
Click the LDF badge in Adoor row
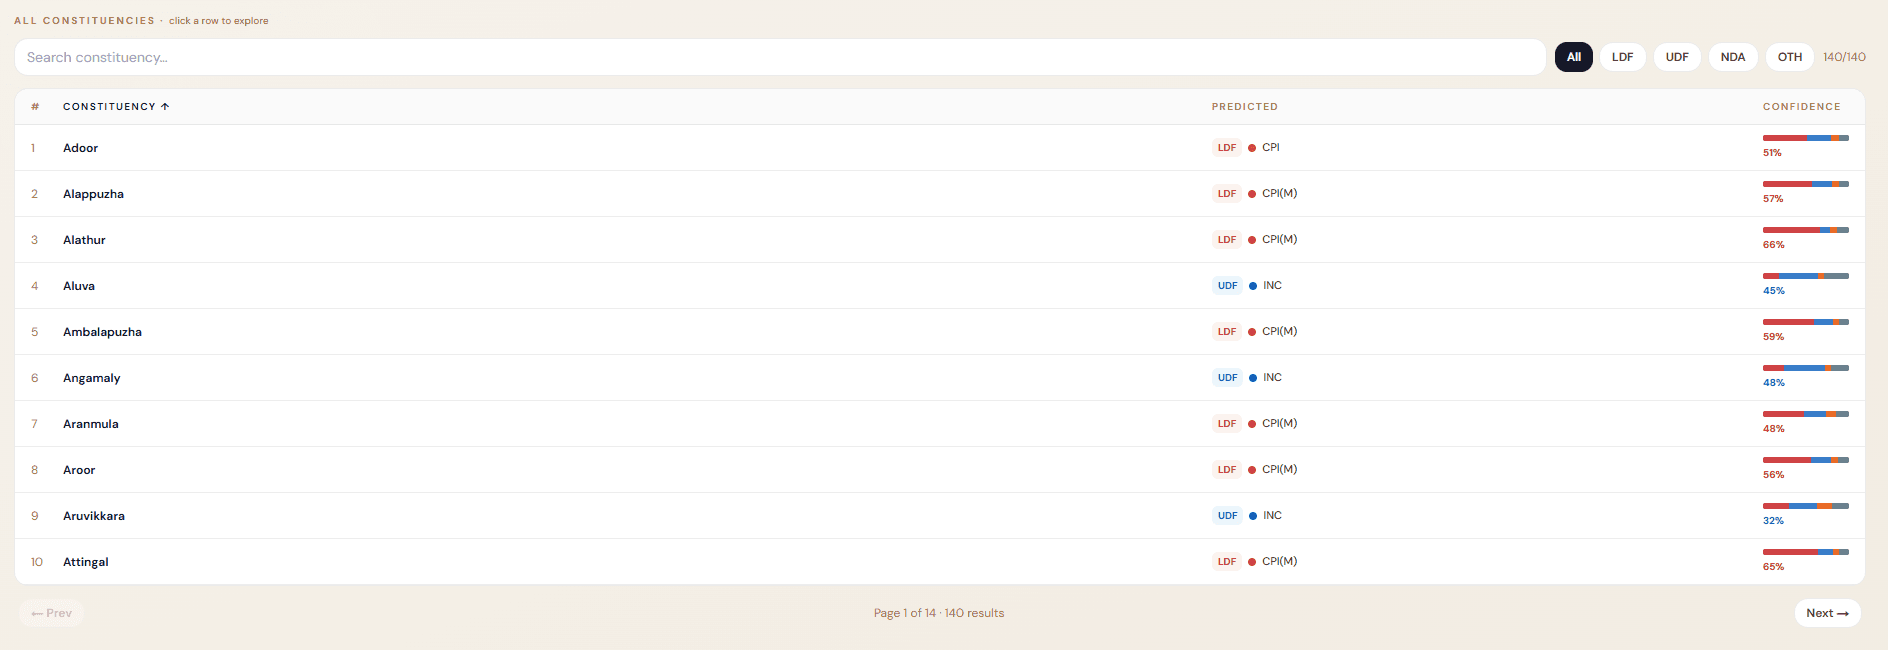tap(1226, 148)
